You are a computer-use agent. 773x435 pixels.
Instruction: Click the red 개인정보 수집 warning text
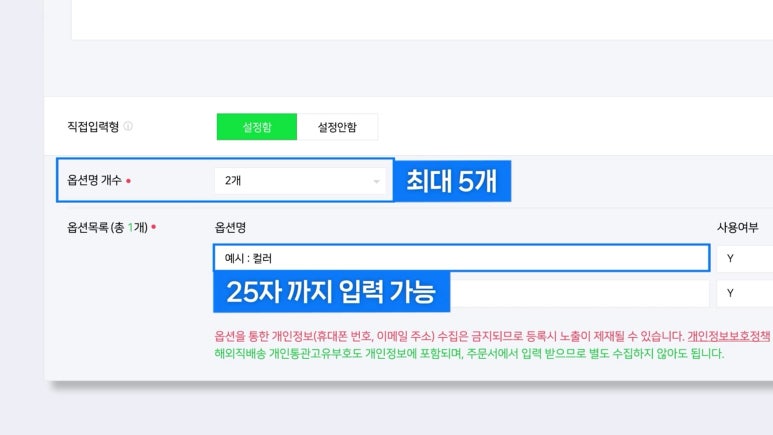[x=440, y=336]
